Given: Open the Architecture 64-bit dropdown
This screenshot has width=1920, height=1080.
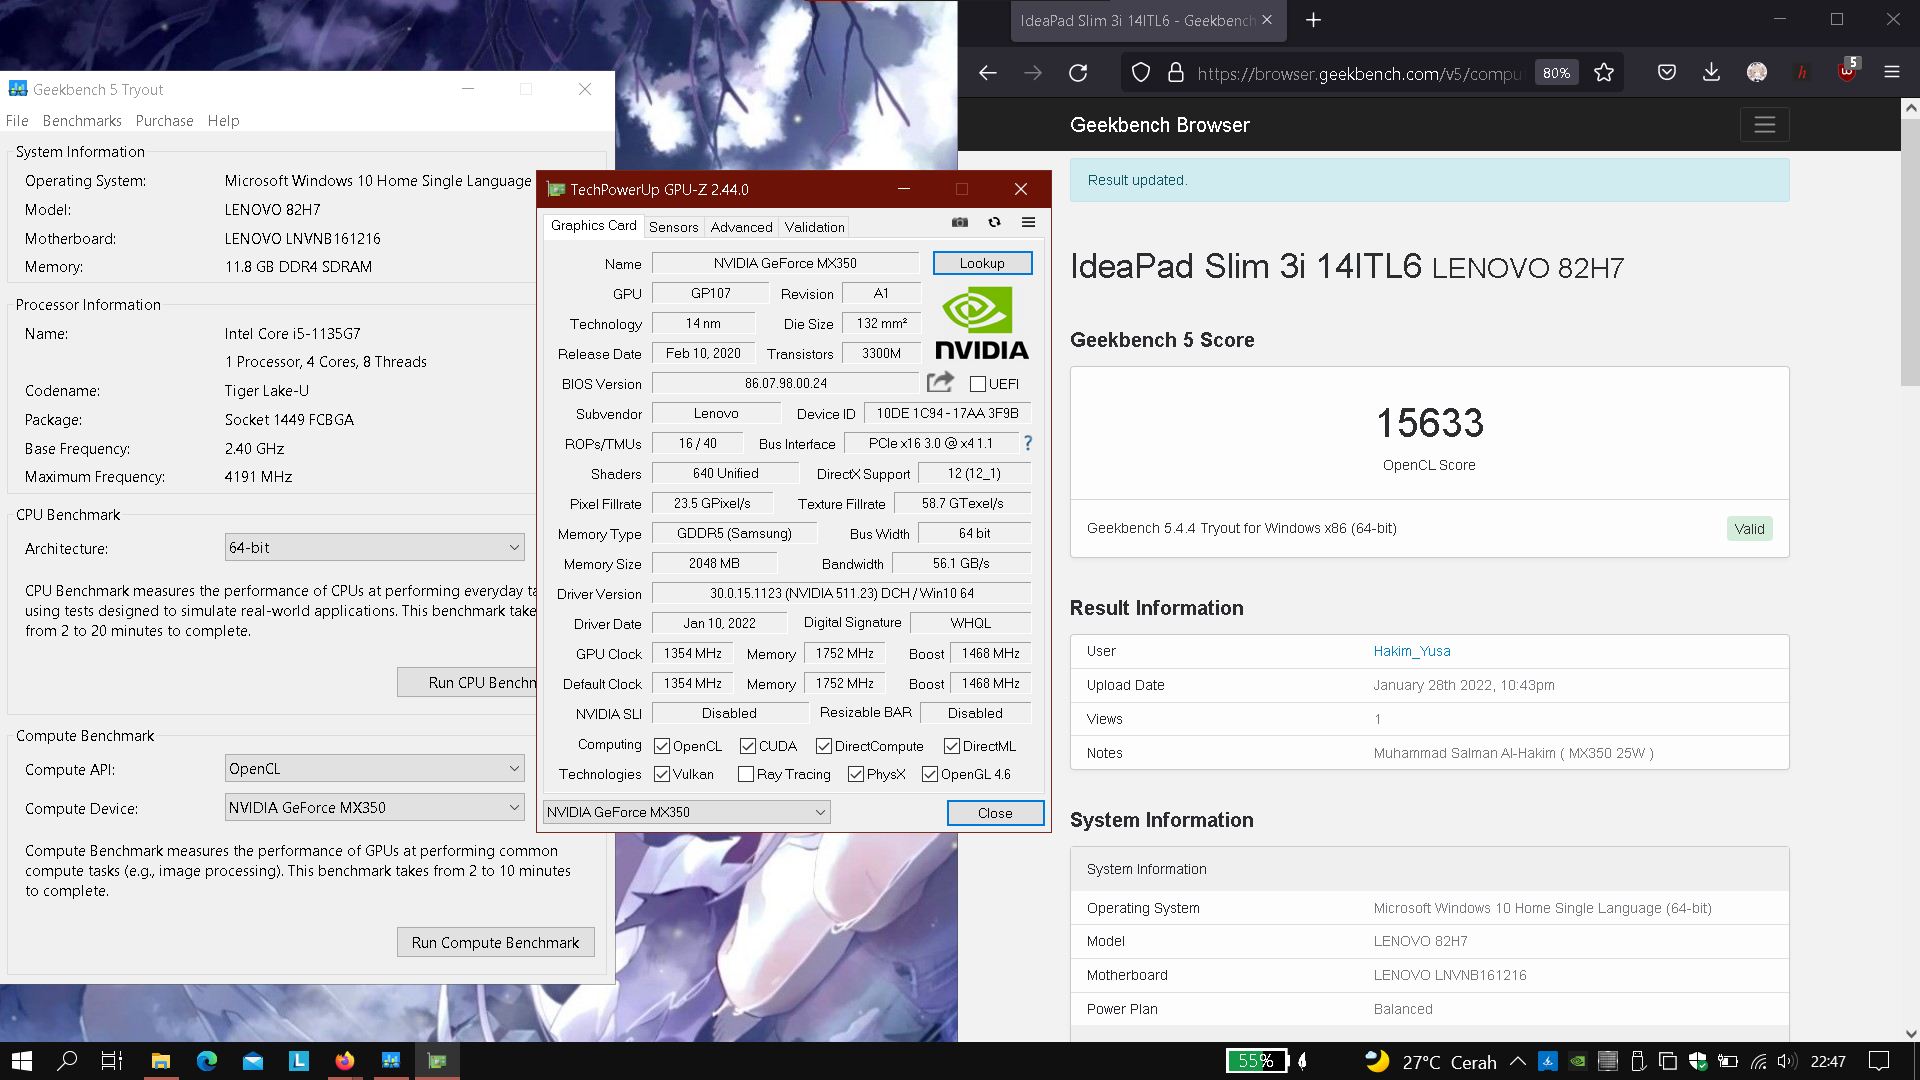Looking at the screenshot, I should click(375, 547).
